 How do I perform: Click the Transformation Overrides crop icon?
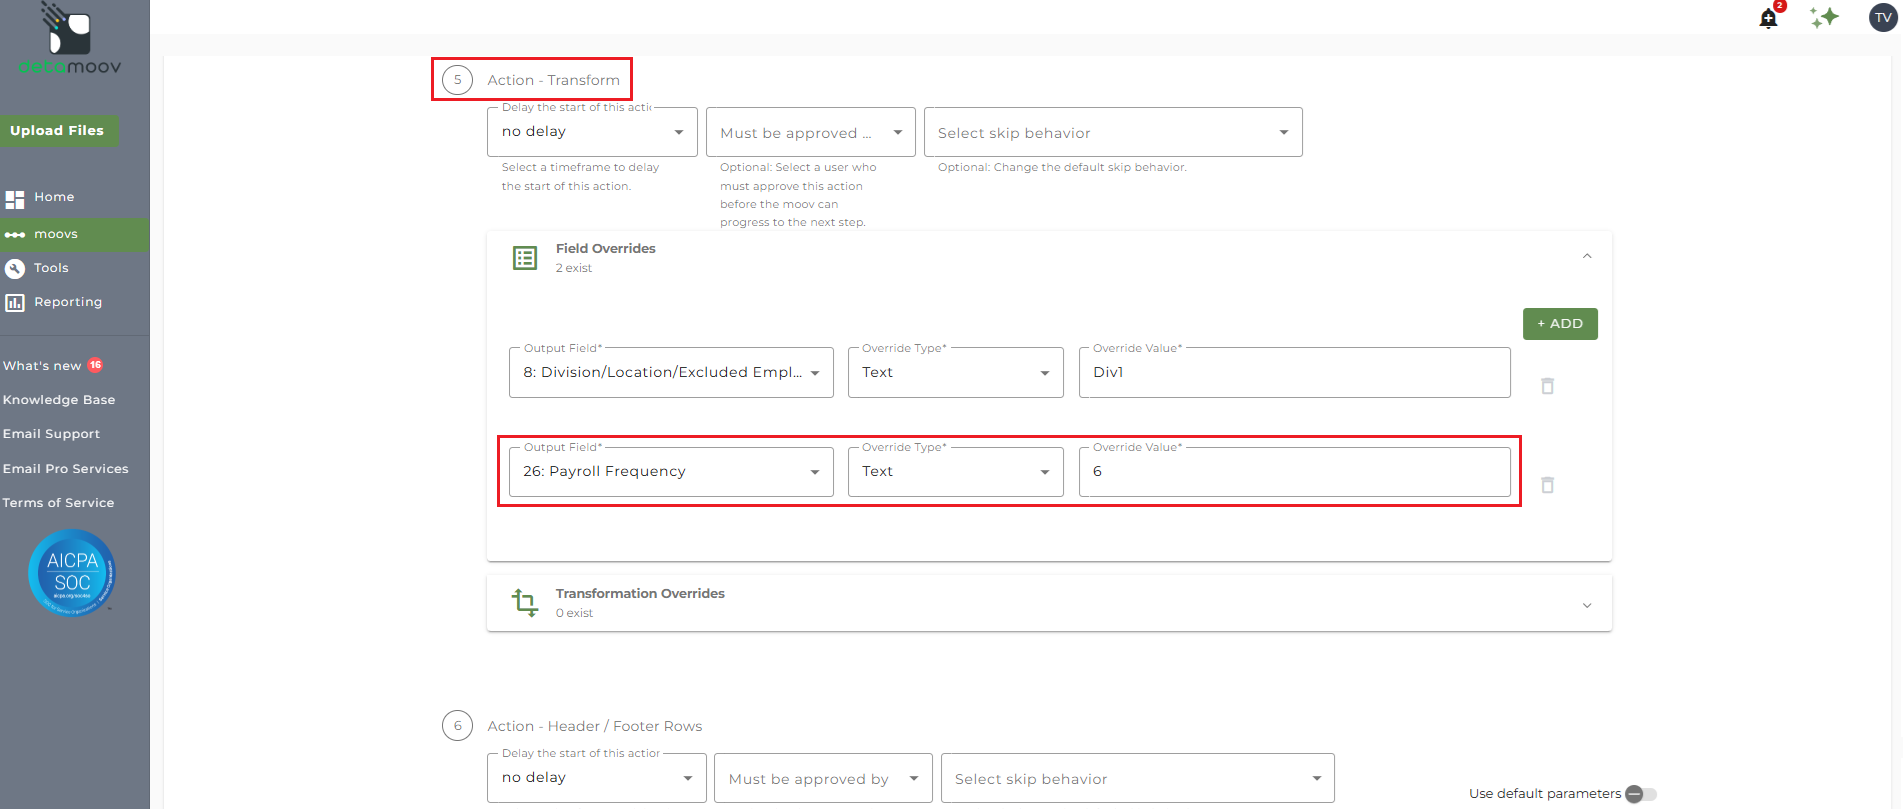tap(525, 603)
